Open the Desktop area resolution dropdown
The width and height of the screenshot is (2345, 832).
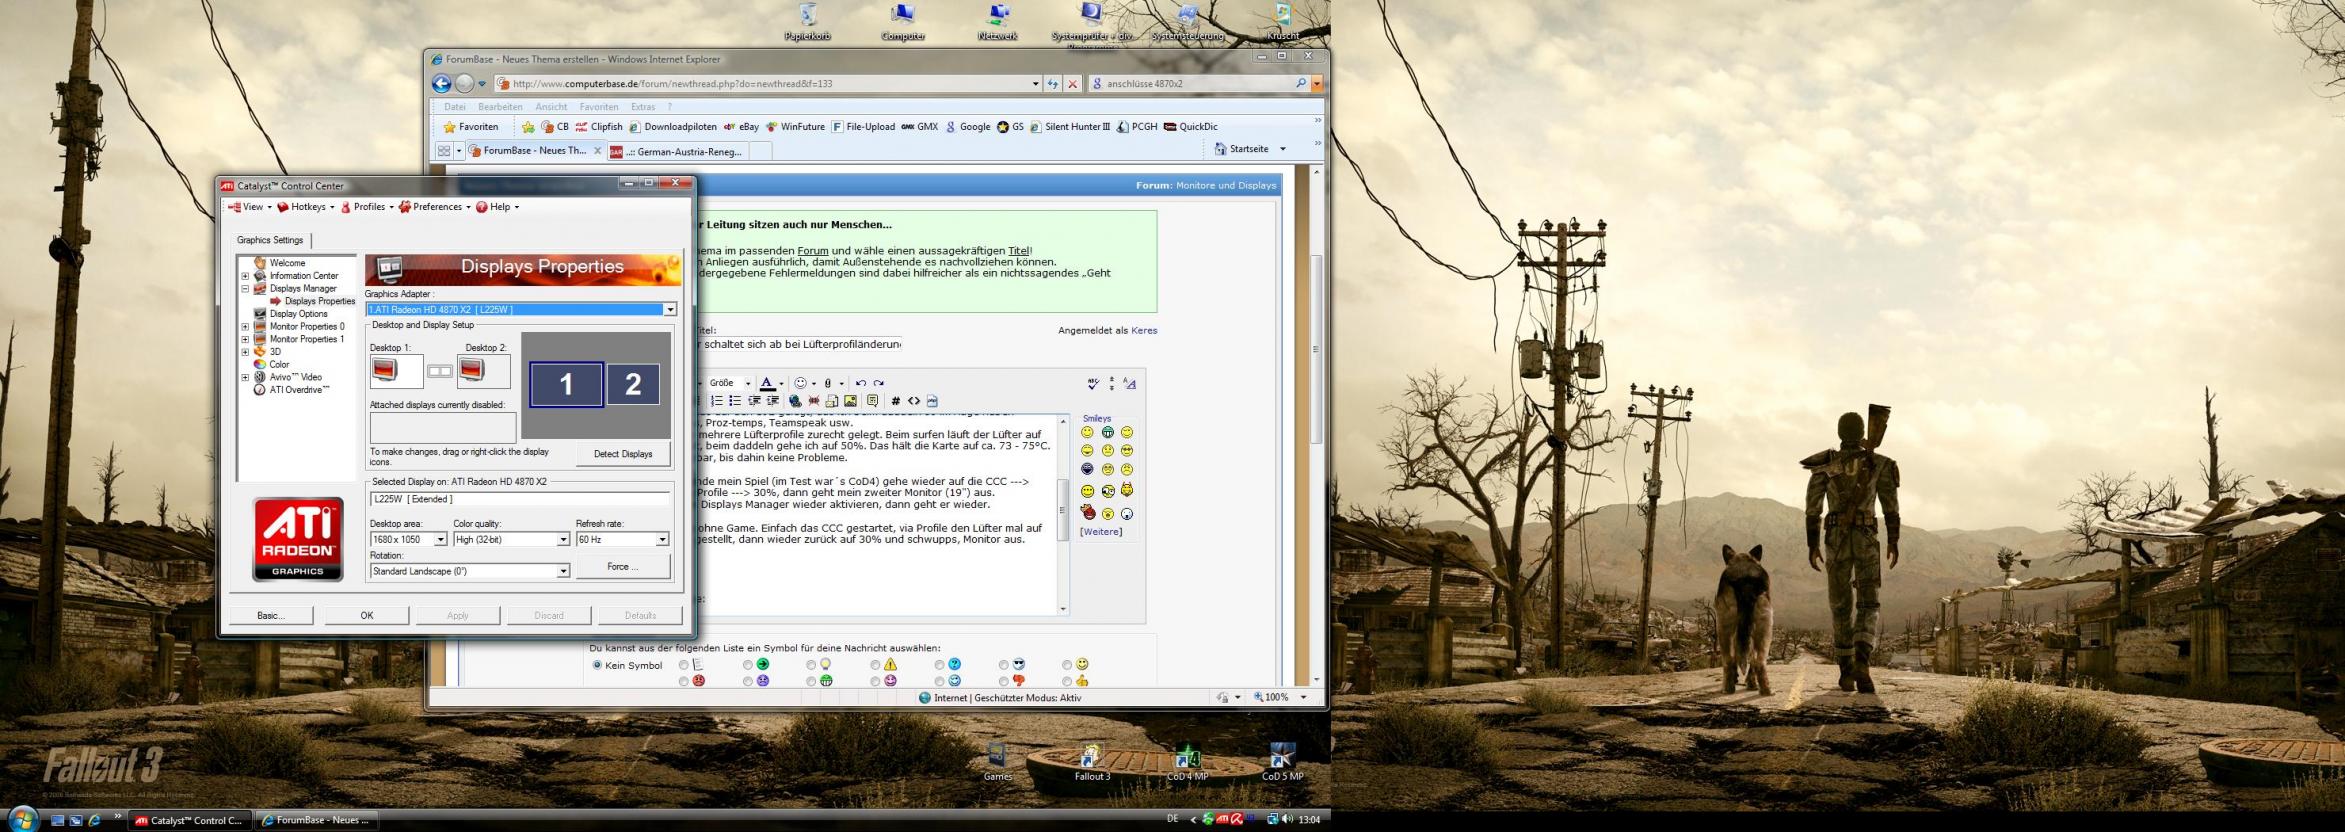pyautogui.click(x=440, y=540)
